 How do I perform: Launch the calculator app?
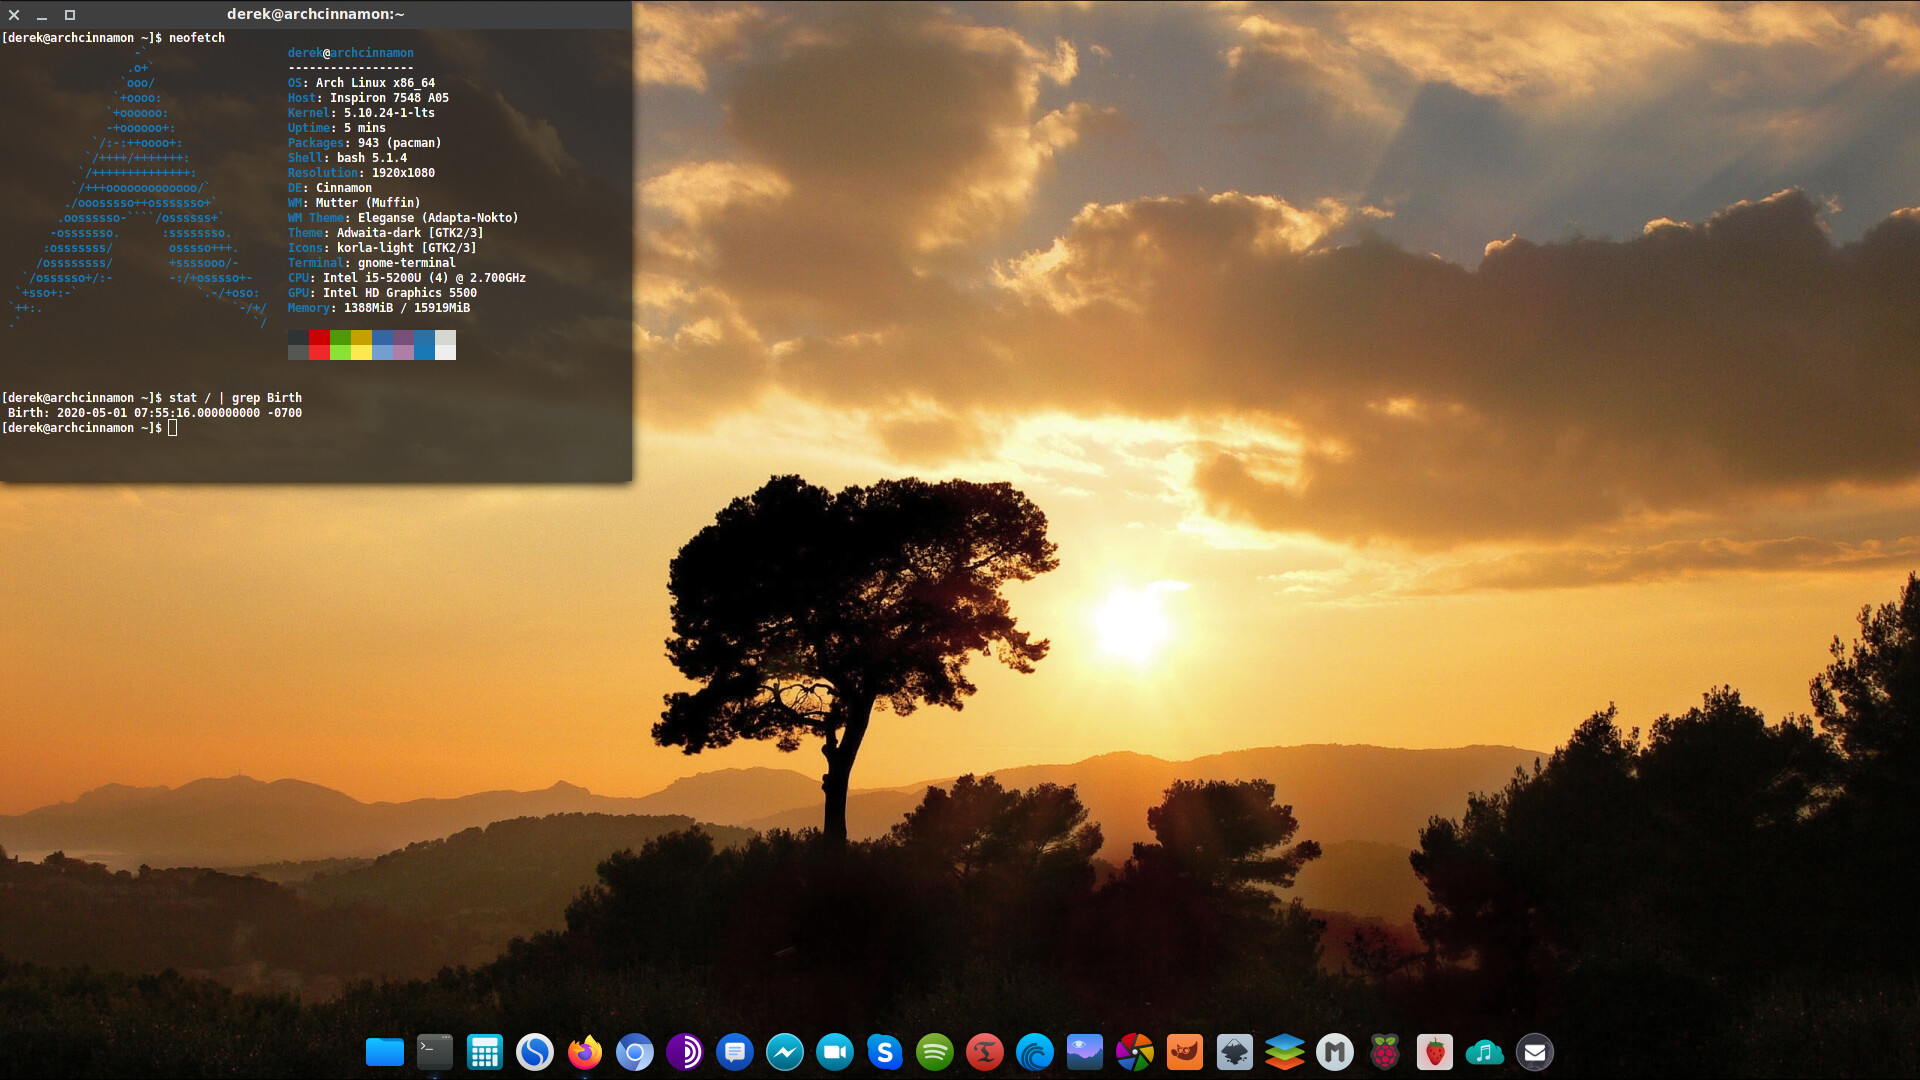coord(484,1052)
